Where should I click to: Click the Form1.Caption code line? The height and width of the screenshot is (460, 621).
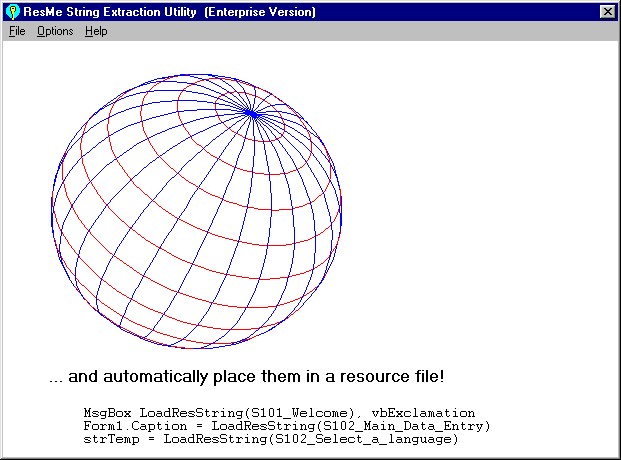pos(287,425)
